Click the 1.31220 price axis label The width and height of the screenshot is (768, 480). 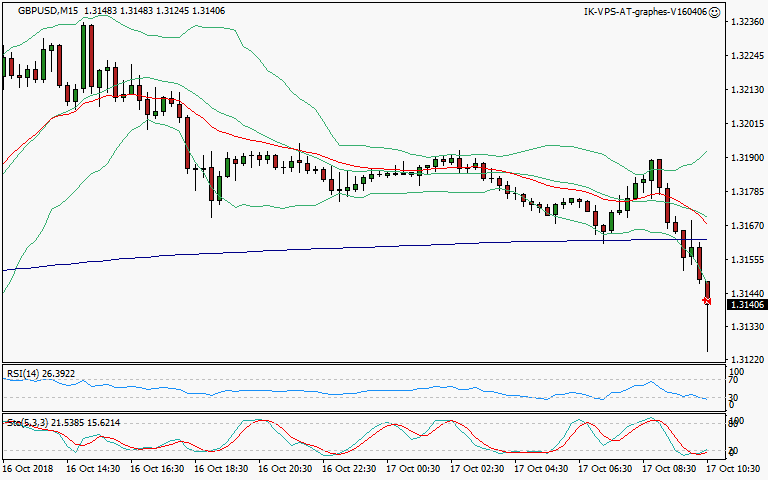coord(748,360)
